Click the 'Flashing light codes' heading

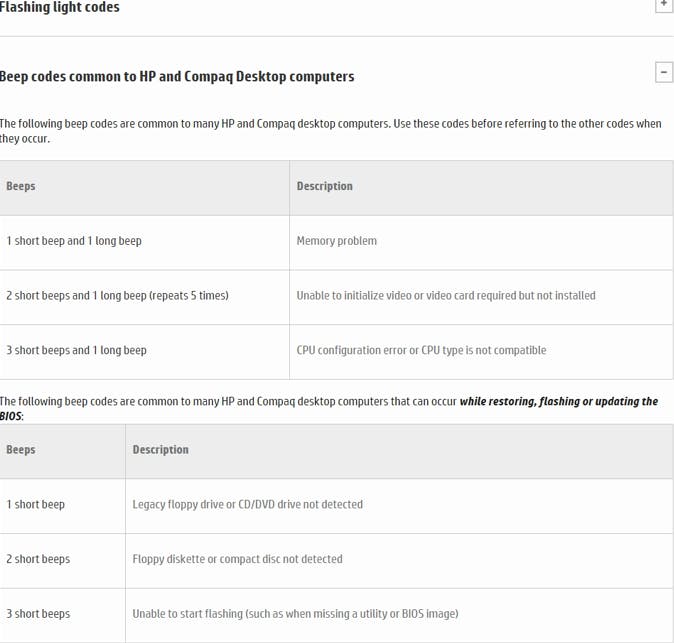pos(60,7)
